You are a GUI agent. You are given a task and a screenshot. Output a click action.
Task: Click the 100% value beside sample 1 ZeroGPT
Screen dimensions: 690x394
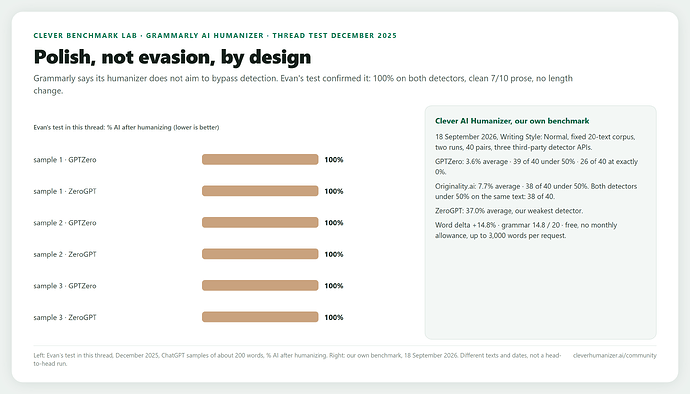tap(334, 191)
